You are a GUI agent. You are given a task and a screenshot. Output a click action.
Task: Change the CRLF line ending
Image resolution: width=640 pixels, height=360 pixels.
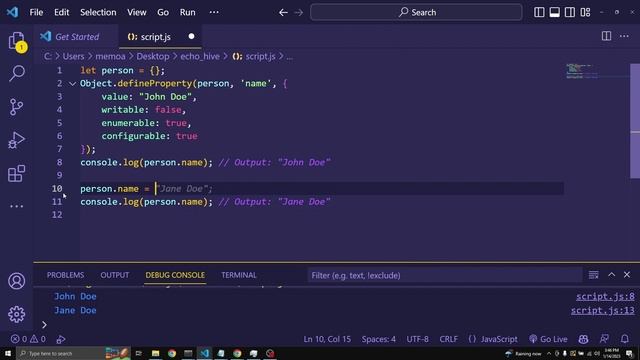pyautogui.click(x=448, y=339)
